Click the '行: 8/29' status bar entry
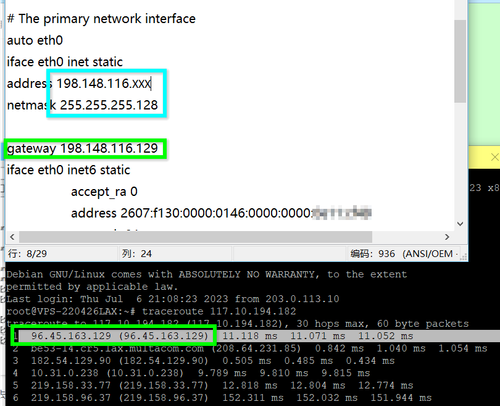 tap(27, 254)
